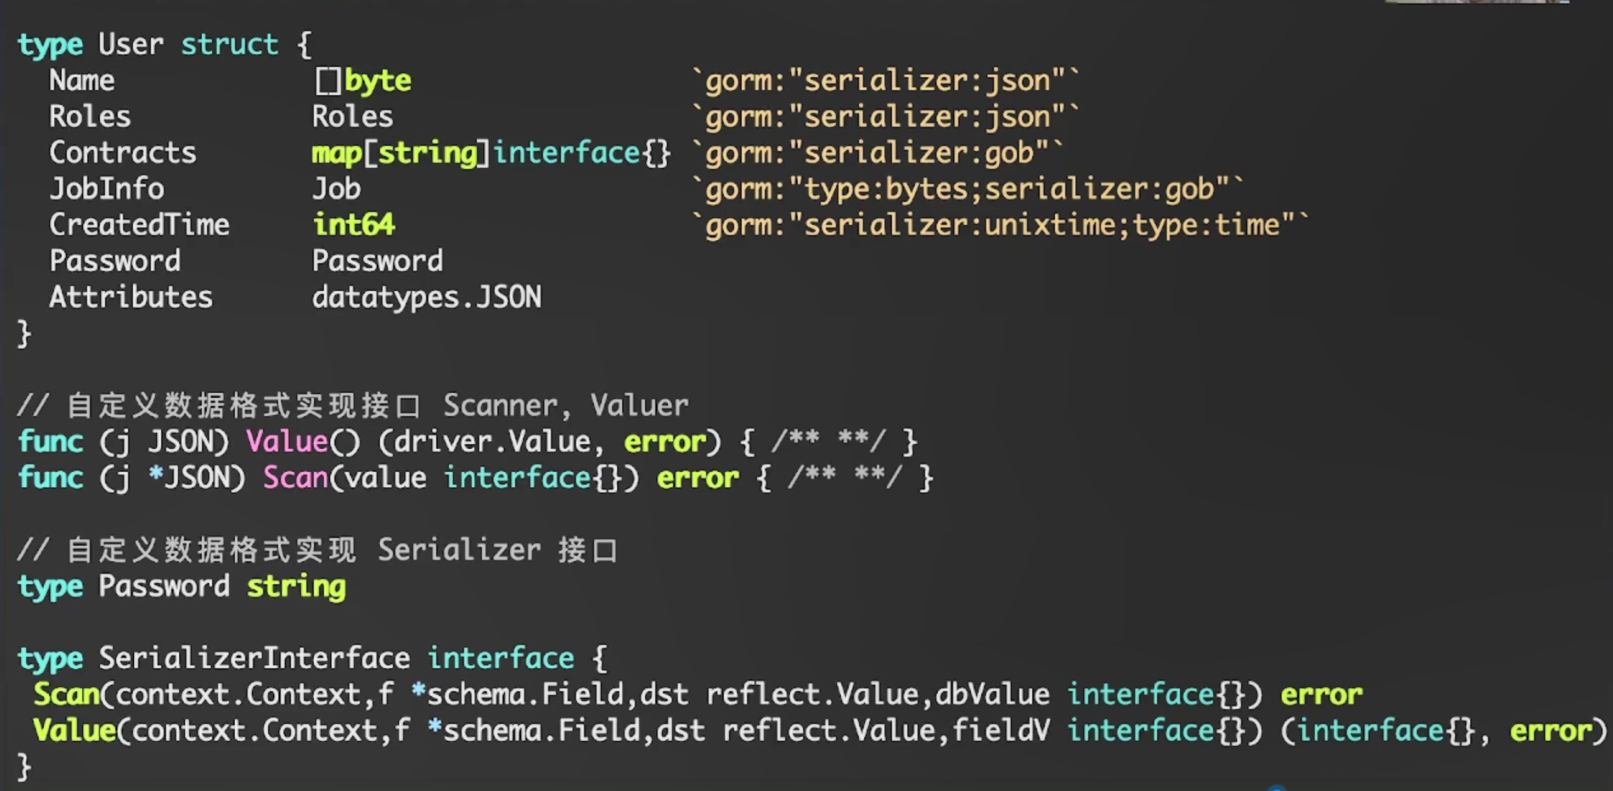This screenshot has height=791, width=1613.
Task: Click the Contracts field name
Action: point(123,153)
